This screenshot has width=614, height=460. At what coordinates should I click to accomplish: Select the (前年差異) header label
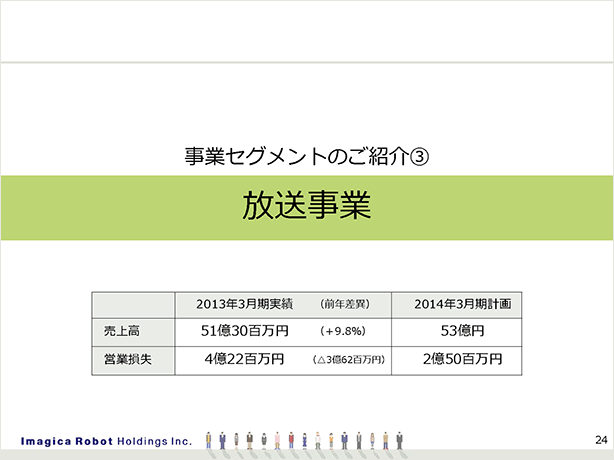point(345,304)
